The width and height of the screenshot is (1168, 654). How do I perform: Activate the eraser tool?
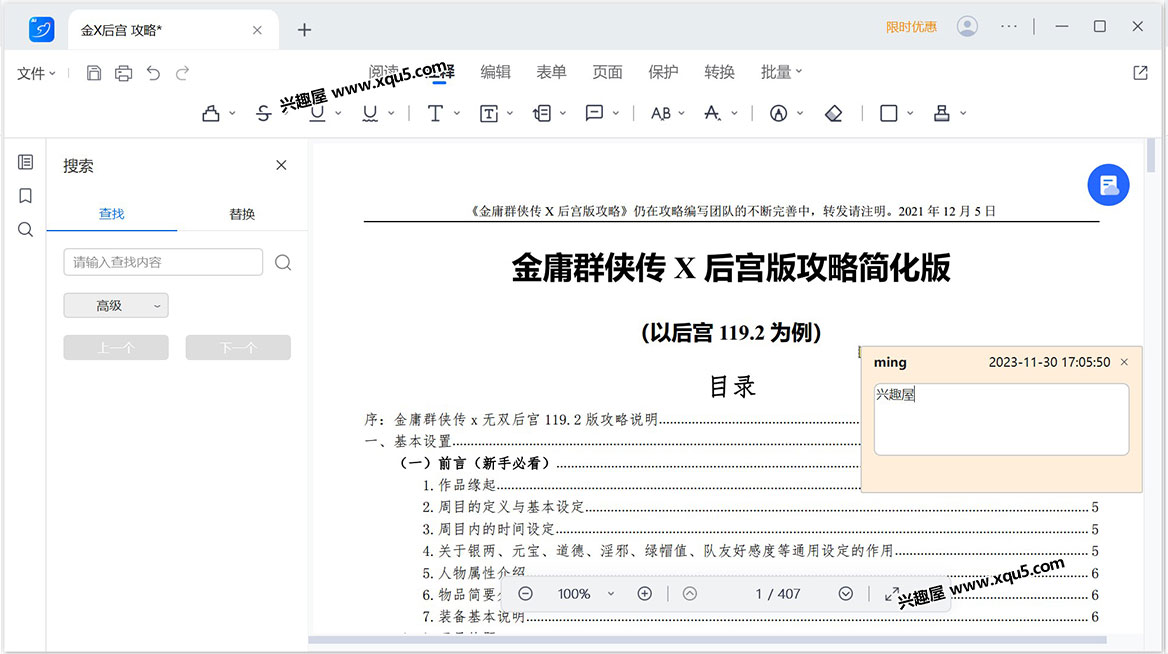(x=834, y=113)
